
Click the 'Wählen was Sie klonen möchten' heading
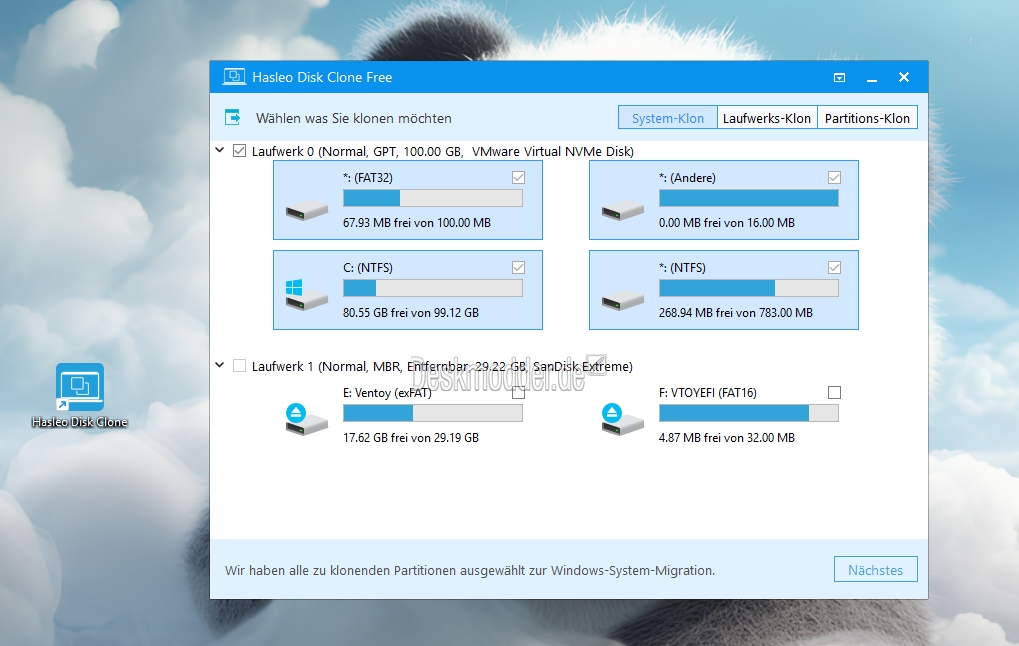354,118
